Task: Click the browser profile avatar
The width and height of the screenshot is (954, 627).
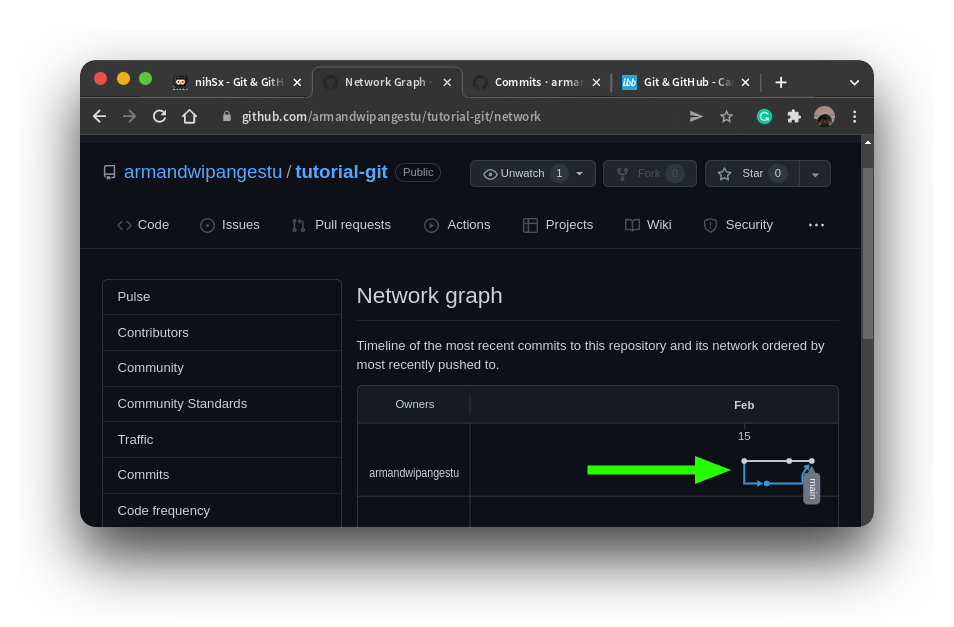Action: (824, 116)
